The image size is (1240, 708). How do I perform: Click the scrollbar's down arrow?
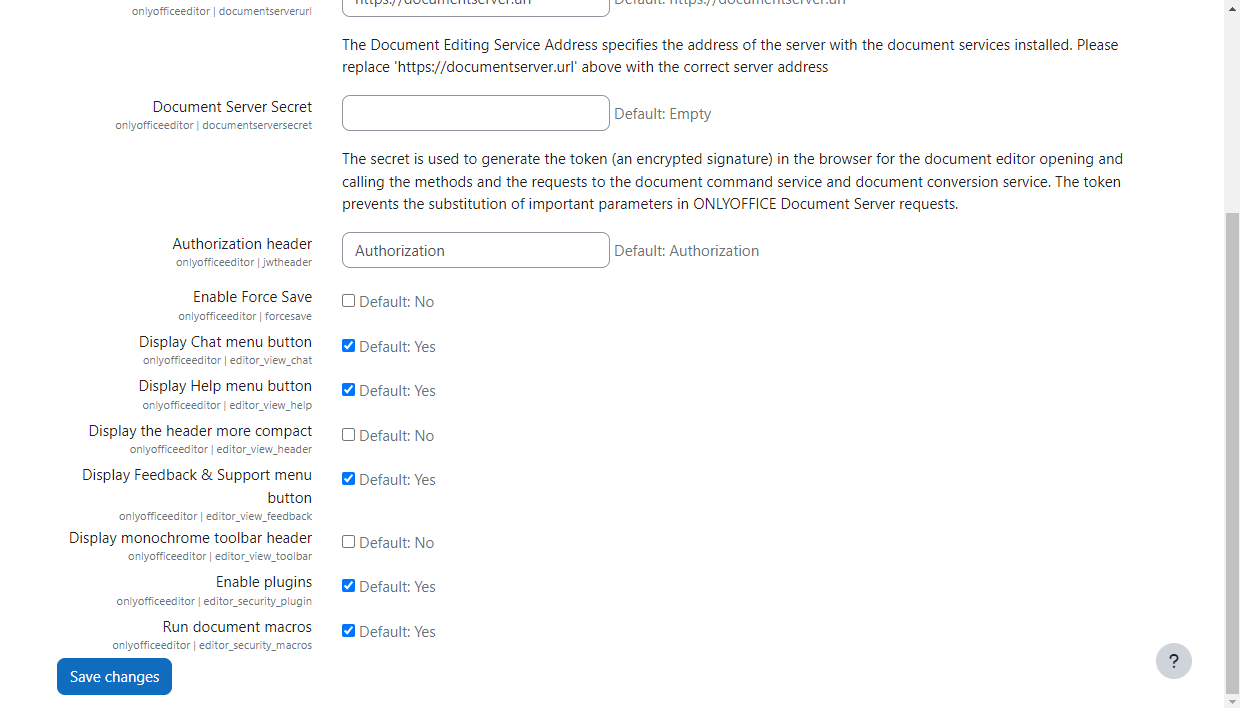pyautogui.click(x=1231, y=699)
